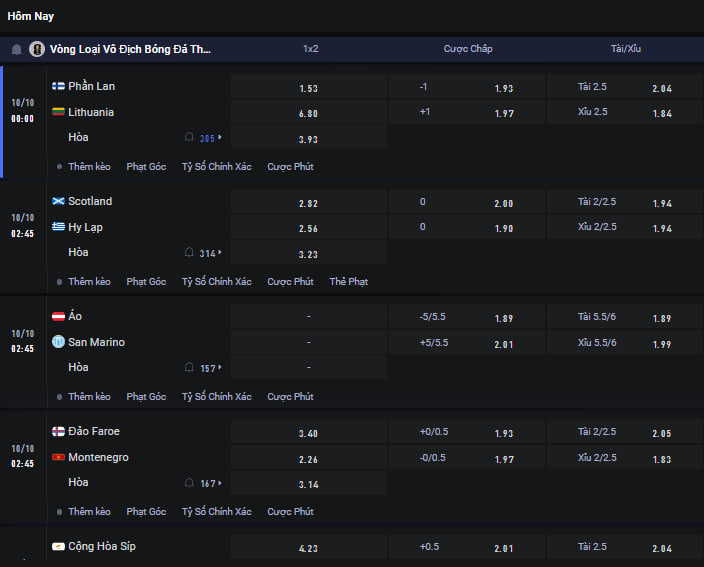Screen dimensions: 704x567
Task: Click the Phần Lan flag icon
Action: (58, 86)
